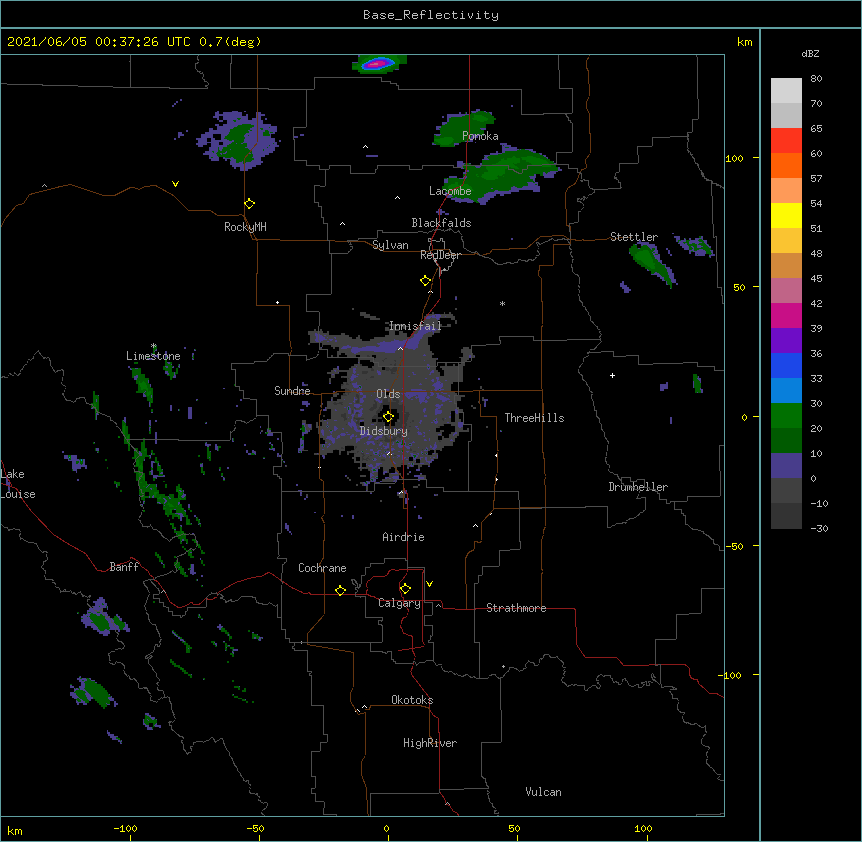Select the -50 tick label on right axis

click(734, 546)
